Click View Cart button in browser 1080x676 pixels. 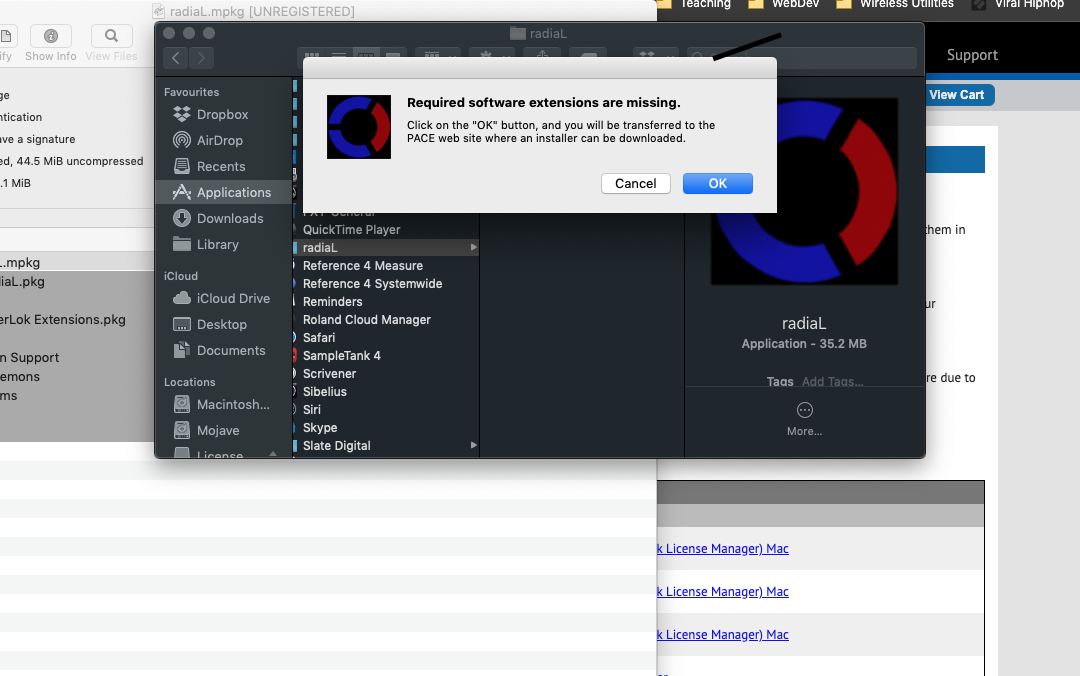pyautogui.click(x=956, y=95)
